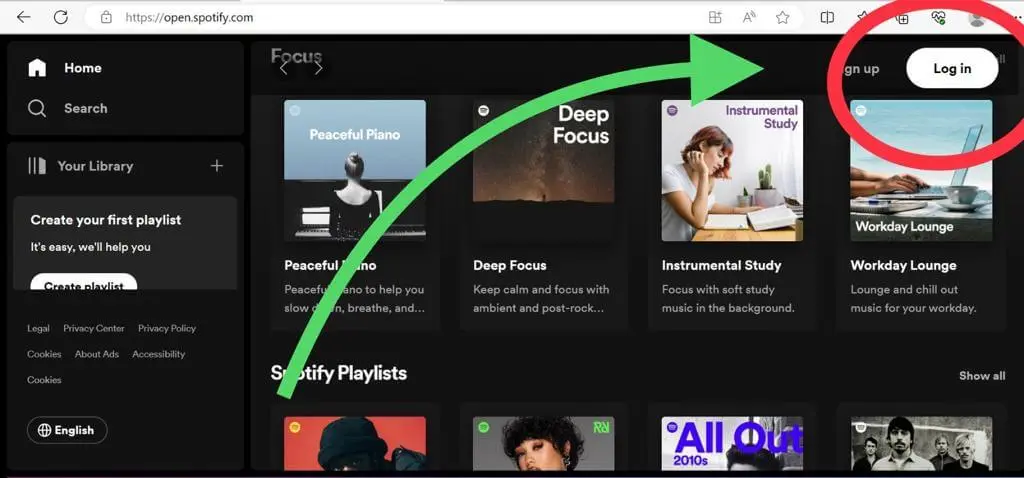Click the open.spotify.com address bar
Screen dimensions: 1024x478
point(188,18)
